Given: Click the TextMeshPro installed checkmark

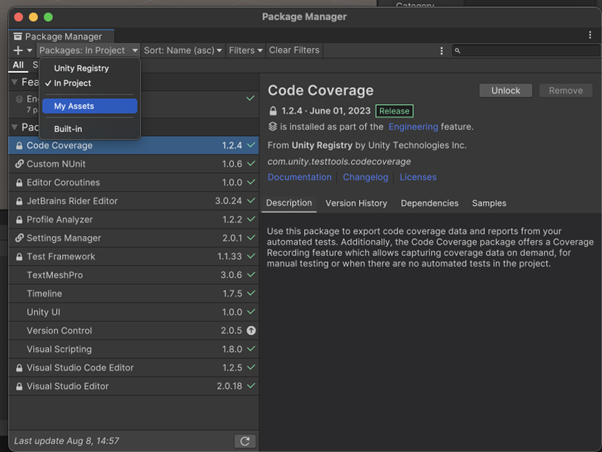Looking at the screenshot, I should click(x=251, y=275).
